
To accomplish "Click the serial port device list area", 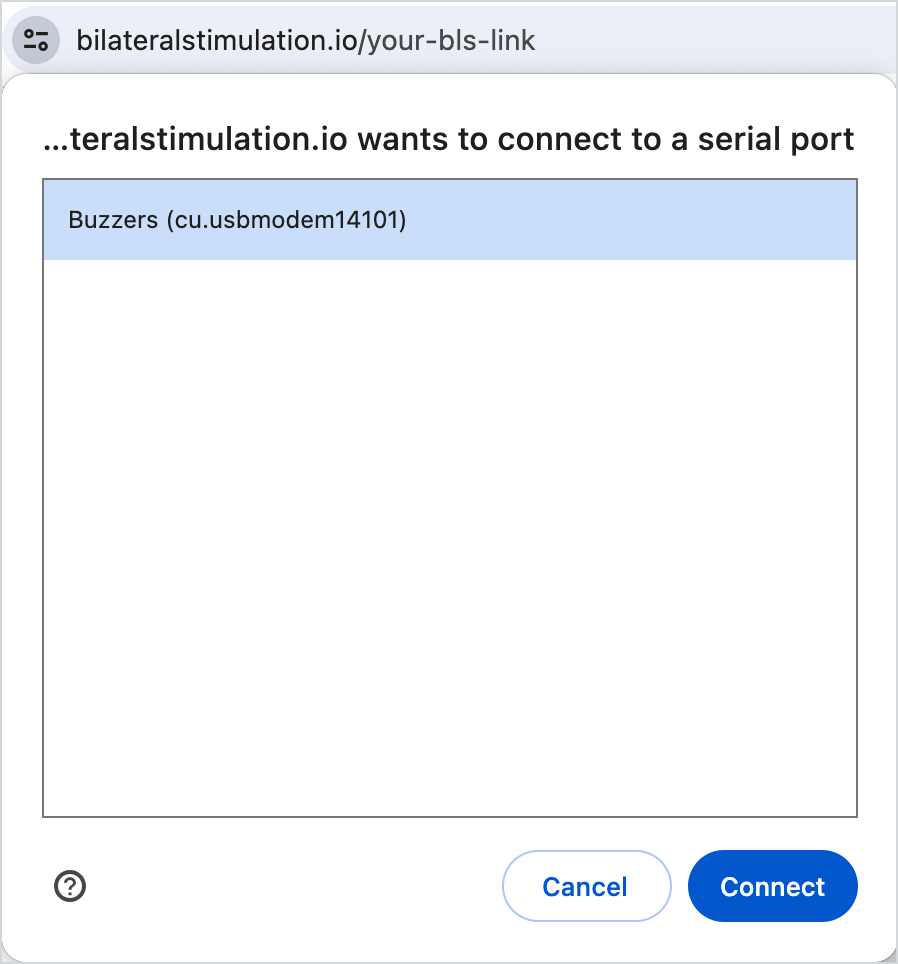I will (x=450, y=500).
